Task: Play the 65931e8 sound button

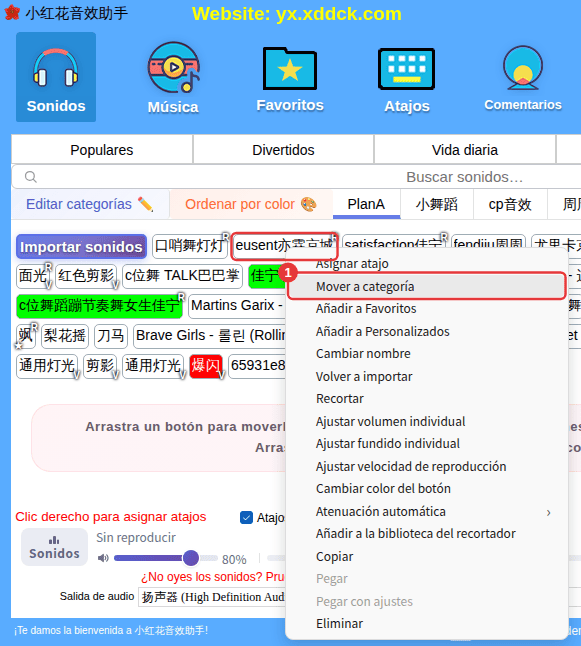Action: coord(257,366)
